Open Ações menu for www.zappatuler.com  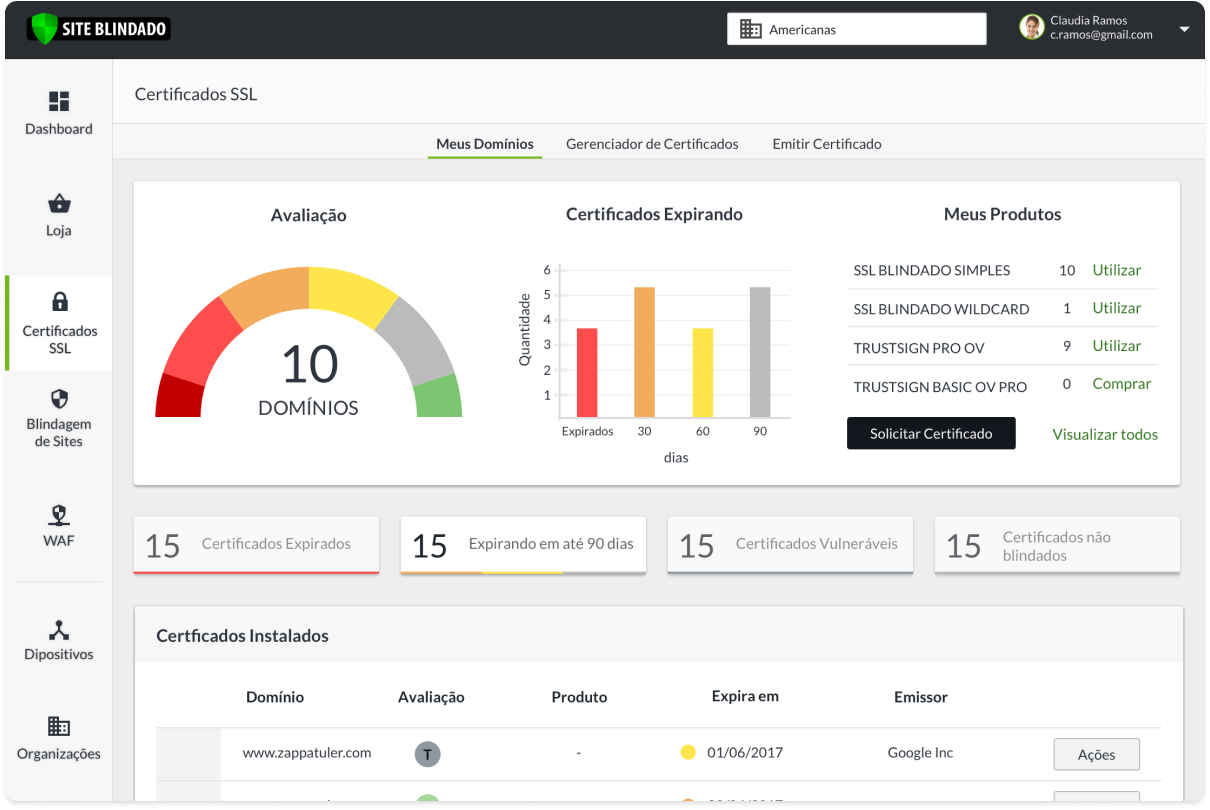click(x=1096, y=754)
